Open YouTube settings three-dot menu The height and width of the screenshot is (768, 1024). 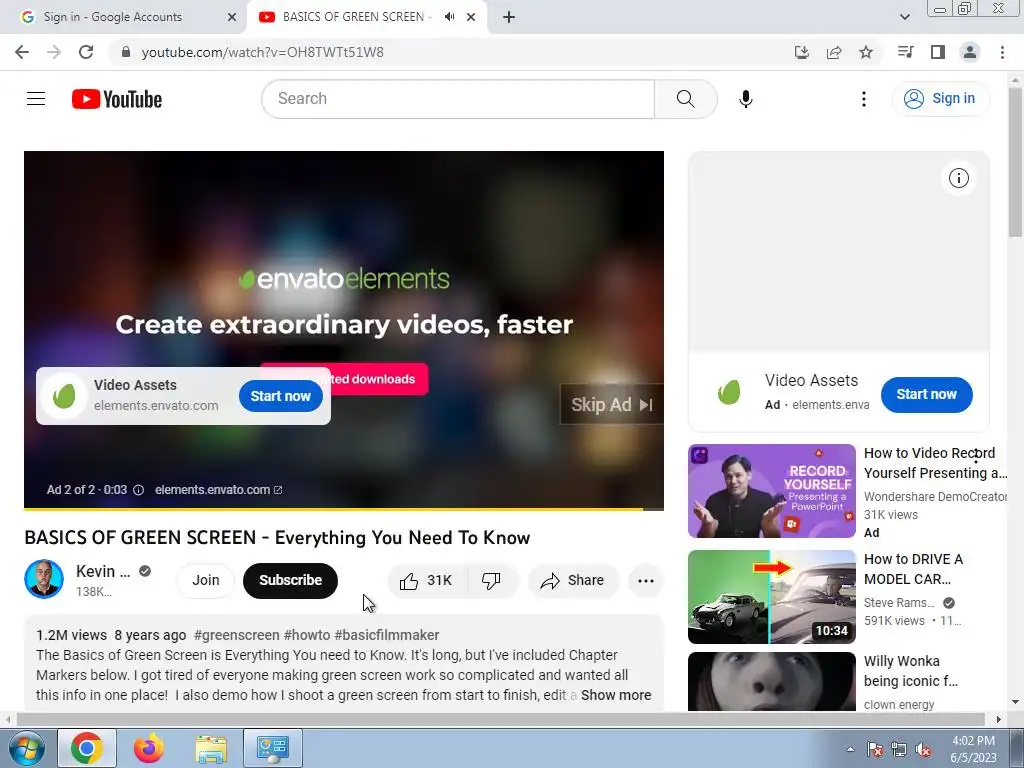pos(864,99)
